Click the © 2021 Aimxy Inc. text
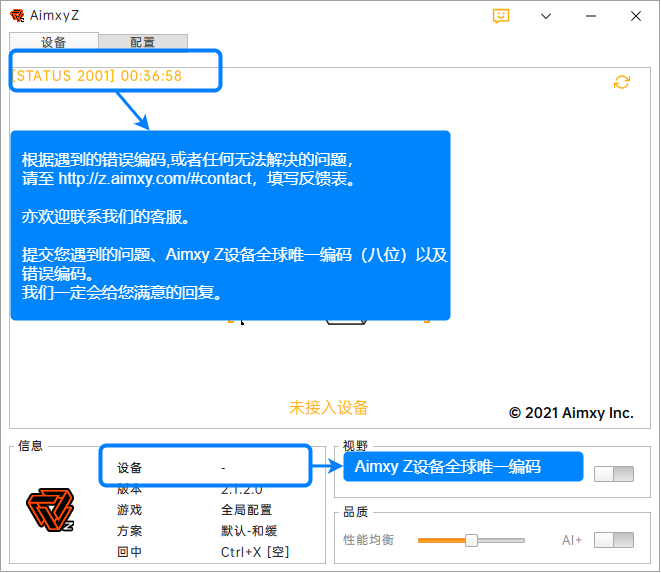 coord(571,413)
